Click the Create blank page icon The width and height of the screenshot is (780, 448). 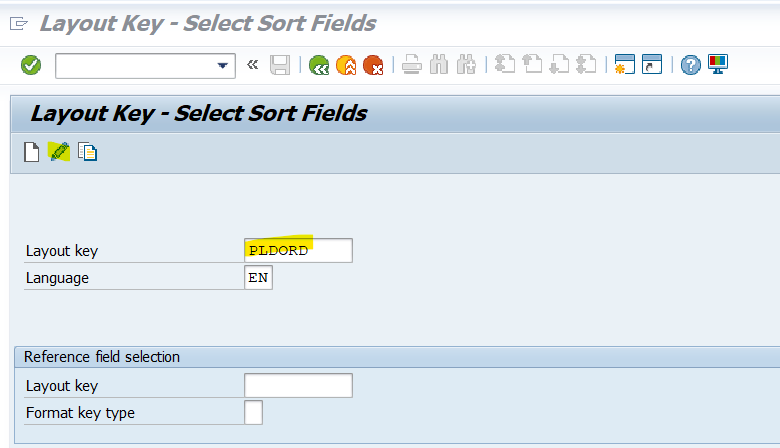32,152
